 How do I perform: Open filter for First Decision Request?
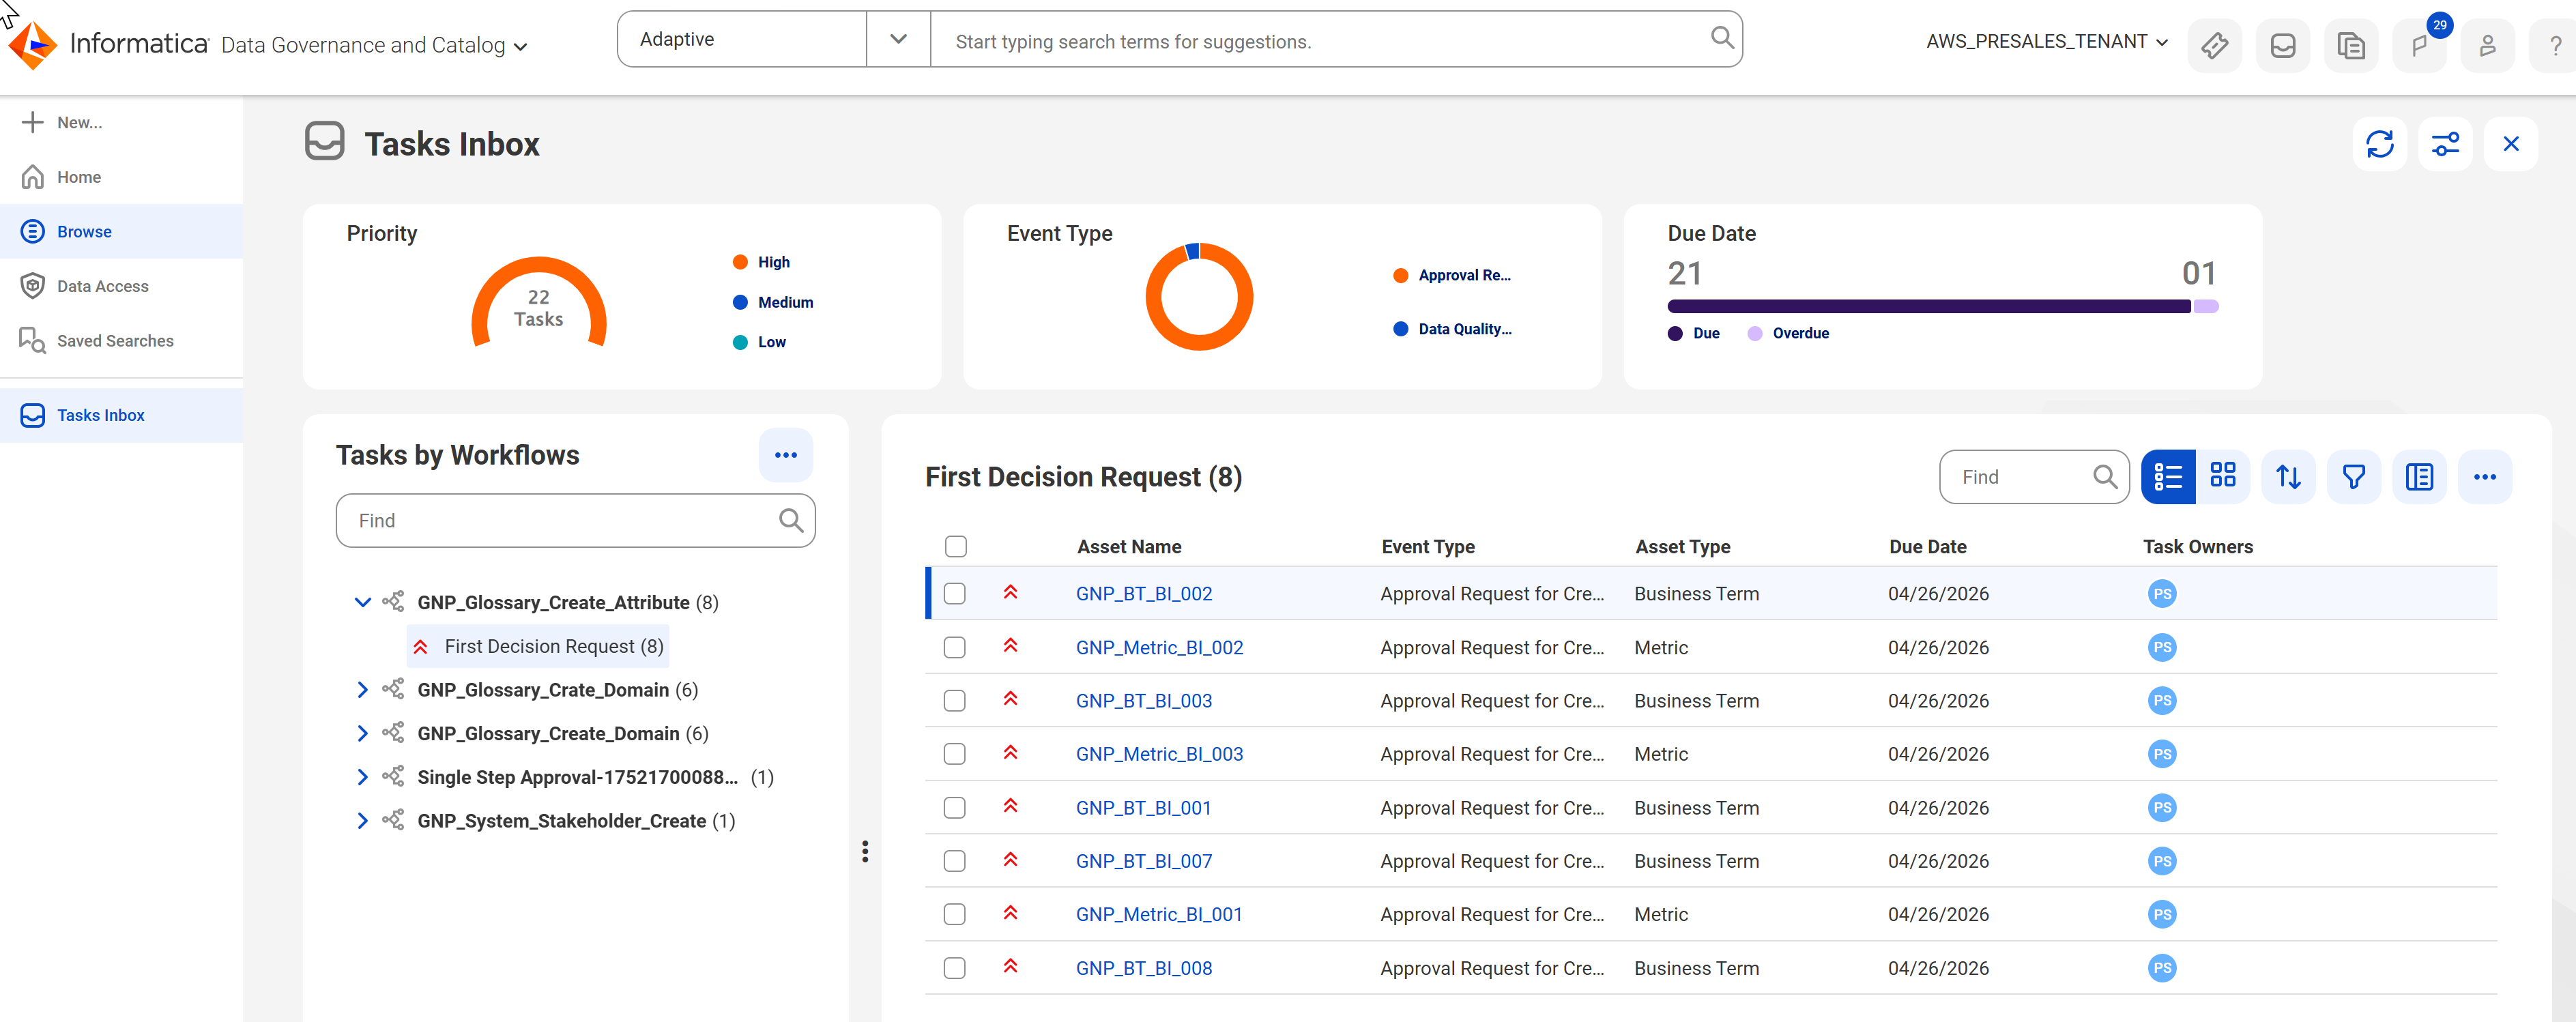tap(2354, 477)
